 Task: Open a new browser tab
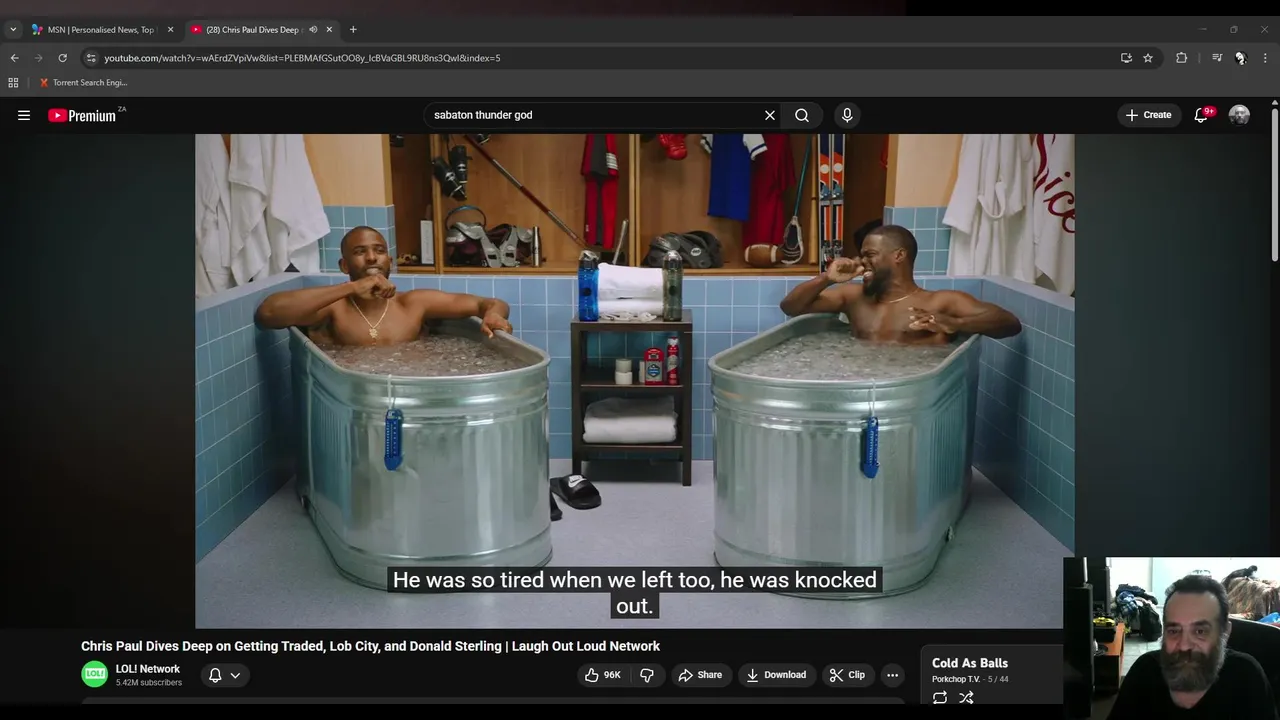click(353, 30)
